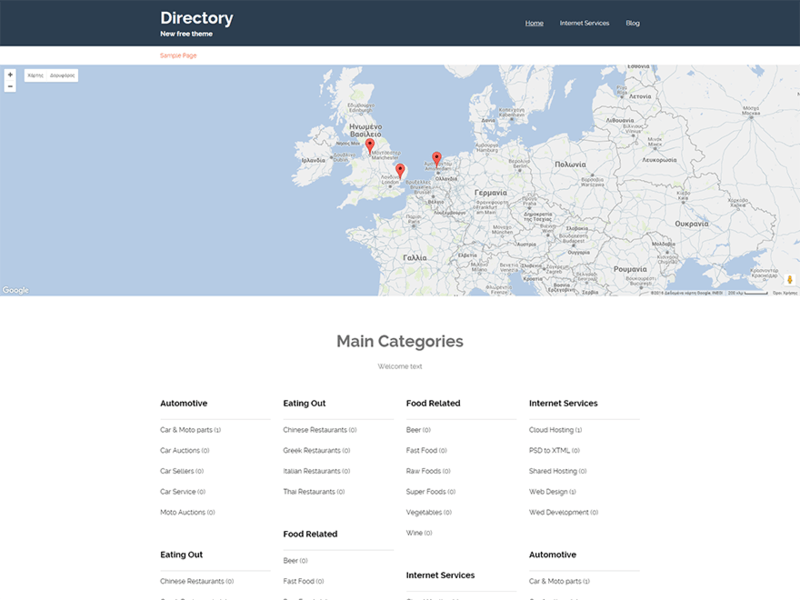Click the red marker in northern England
Viewport: 800px width, 600px height.
click(x=368, y=143)
